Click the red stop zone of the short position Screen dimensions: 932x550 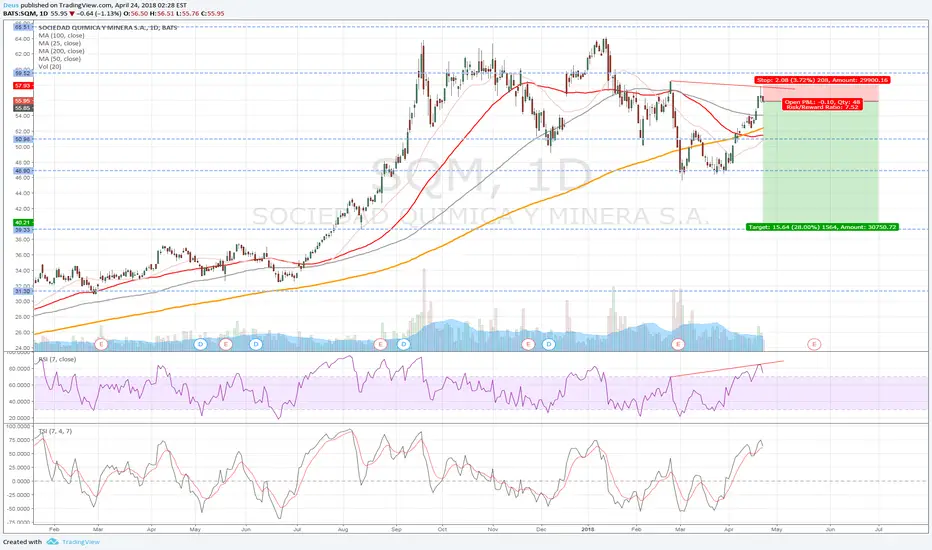pyautogui.click(x=820, y=93)
